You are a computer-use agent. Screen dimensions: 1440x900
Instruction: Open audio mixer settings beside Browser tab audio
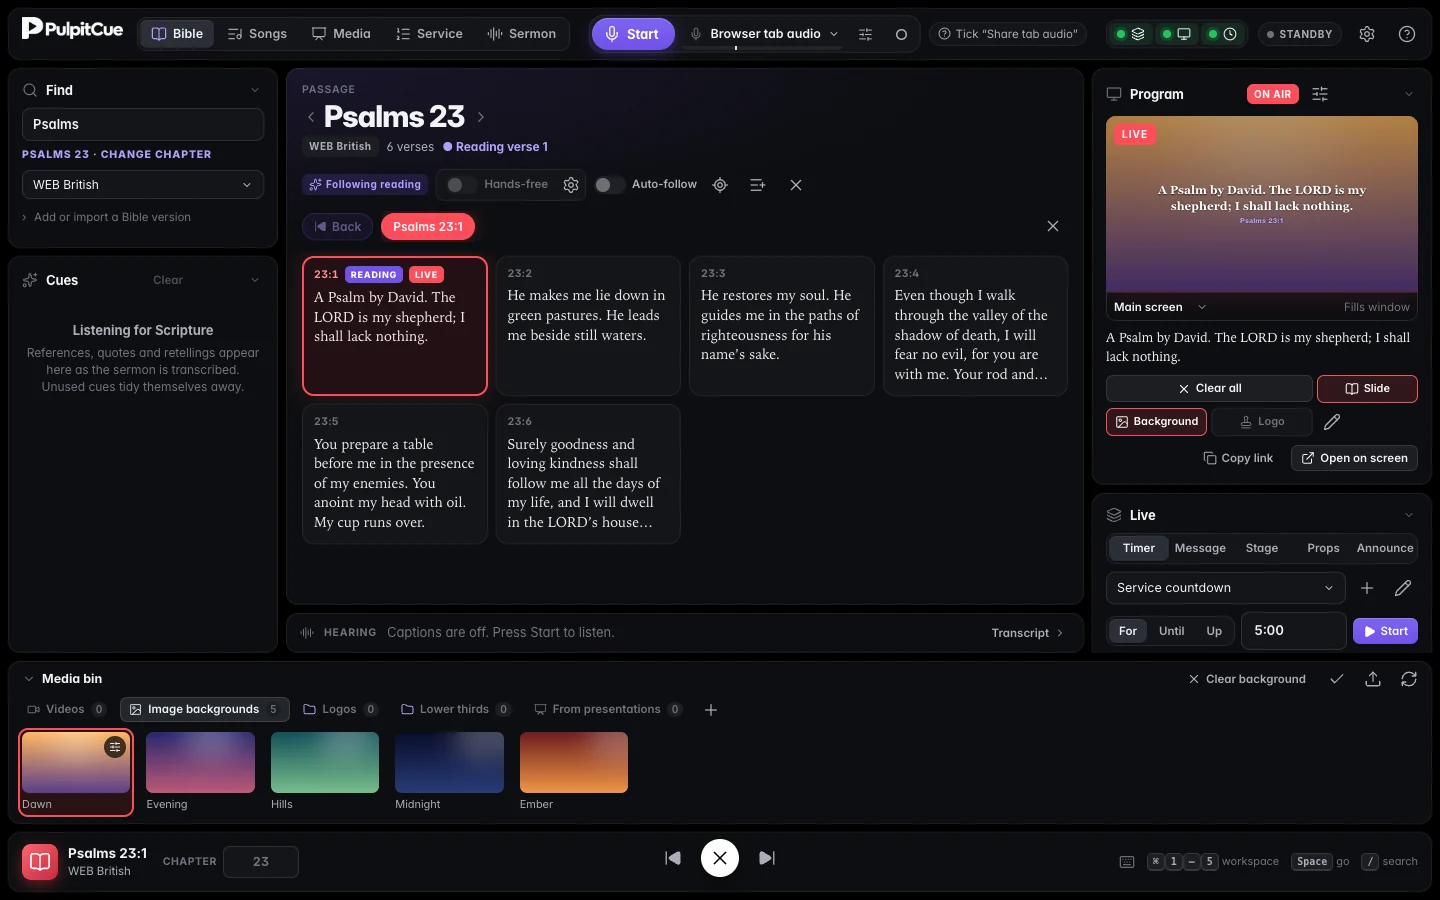(x=866, y=34)
